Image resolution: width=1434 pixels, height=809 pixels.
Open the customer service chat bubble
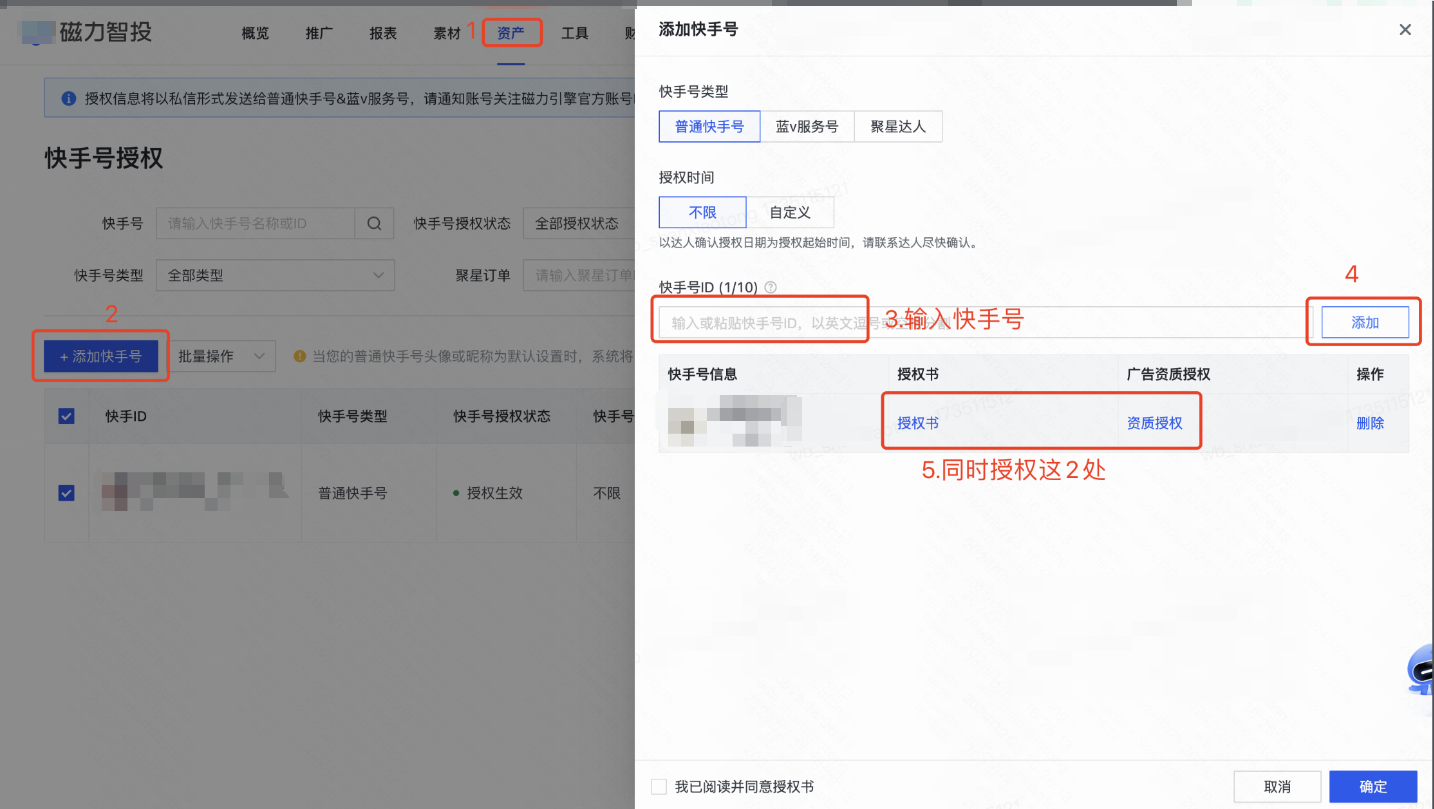tap(1420, 670)
